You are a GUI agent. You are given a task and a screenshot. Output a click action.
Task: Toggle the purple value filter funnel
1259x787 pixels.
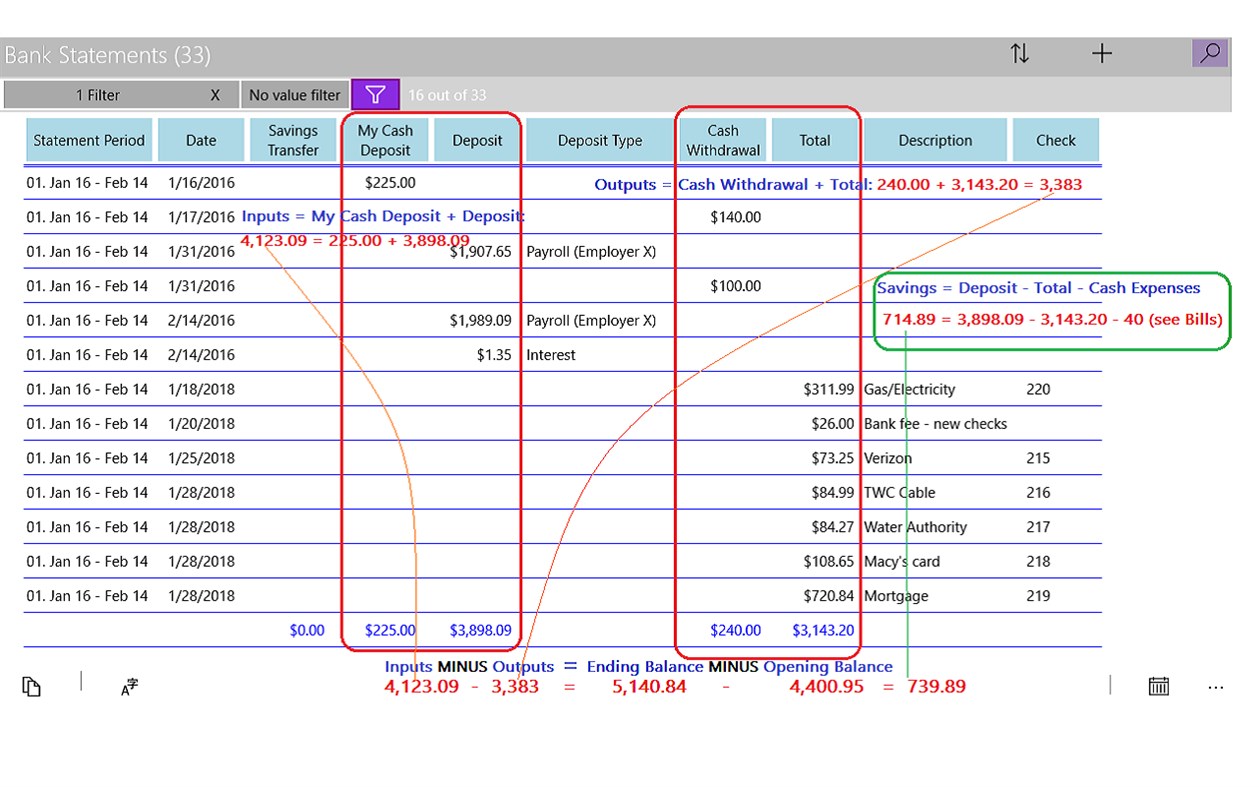click(x=375, y=94)
